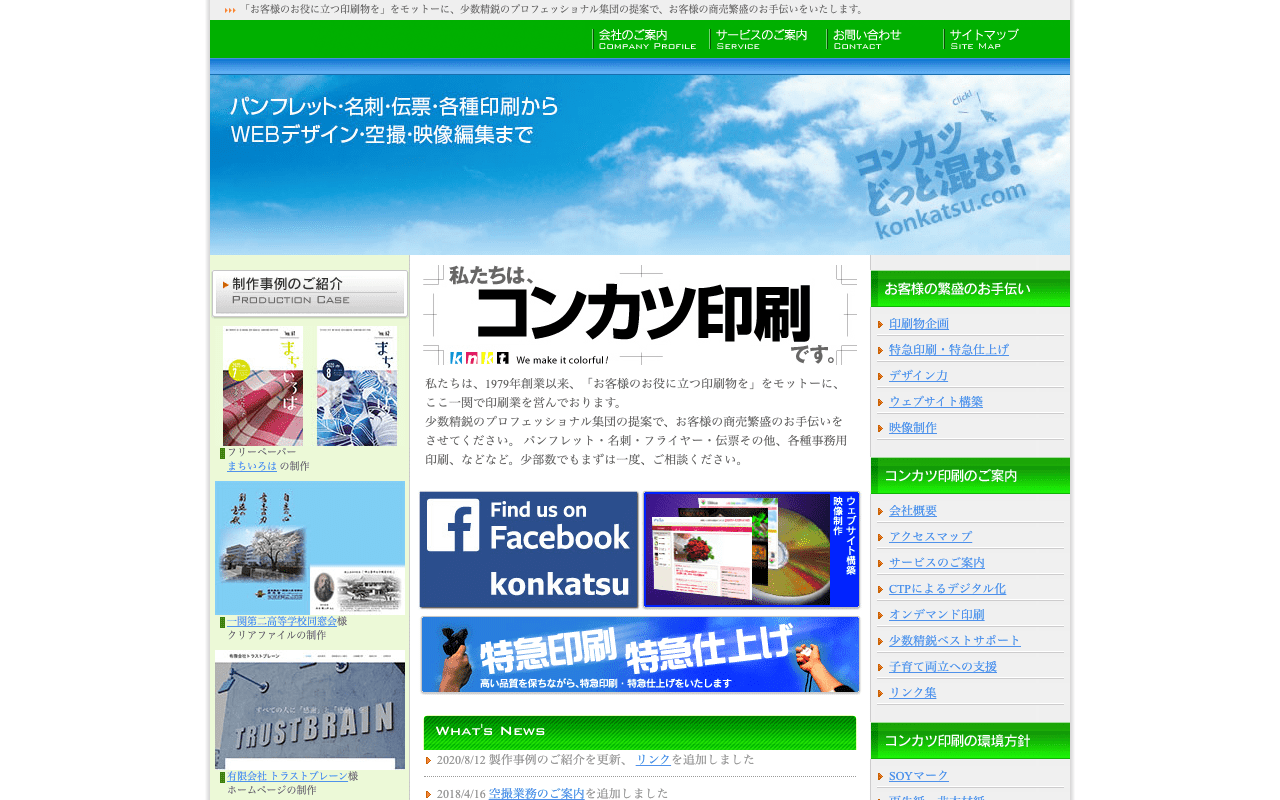This screenshot has width=1280, height=800.
Task: Open the 一関第二高等学校同窓会 link
Action: [282, 622]
